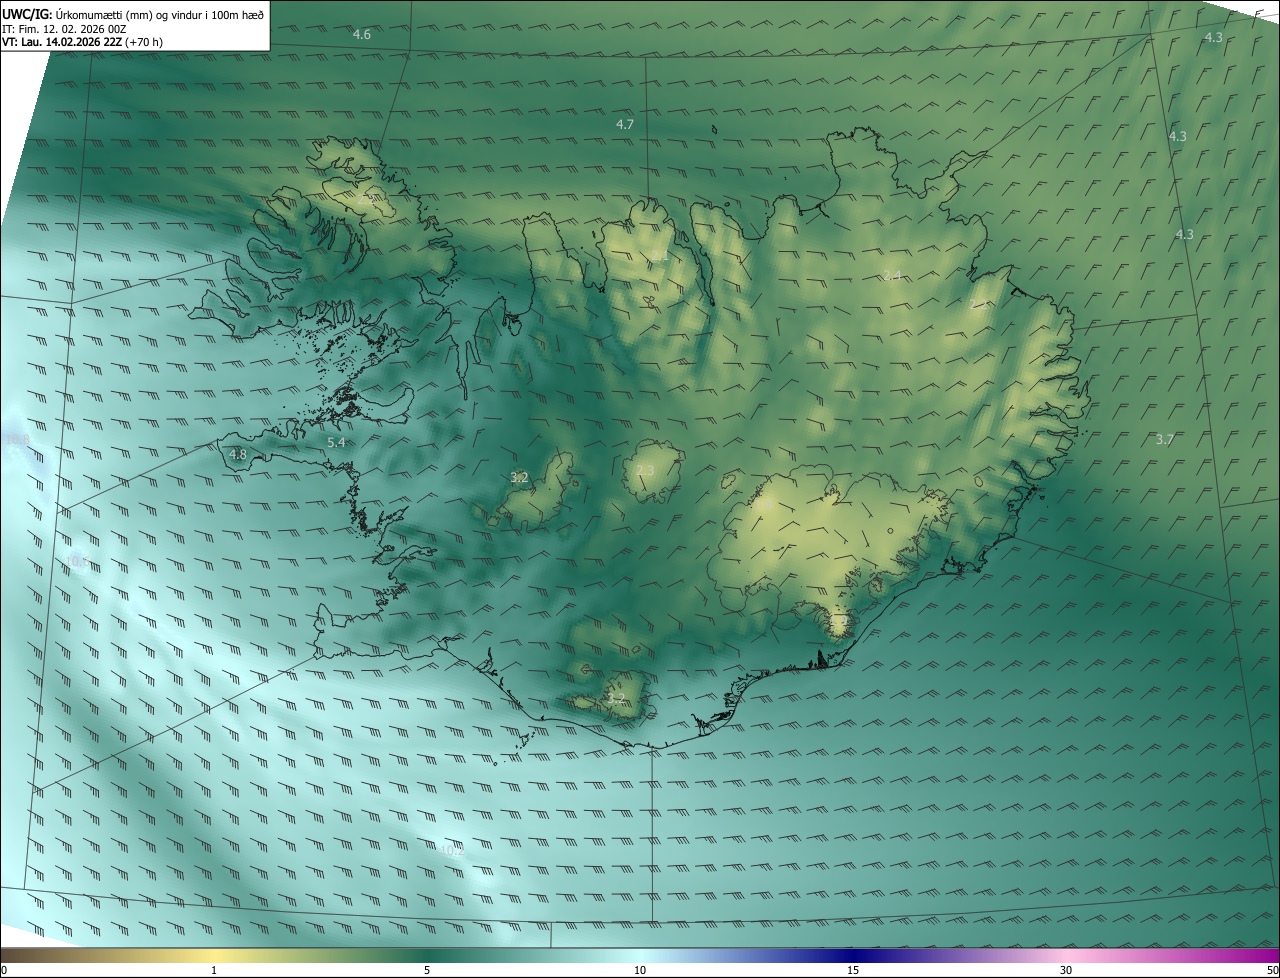
Task: Click the '0' tick on colour scale
Action: point(4,970)
